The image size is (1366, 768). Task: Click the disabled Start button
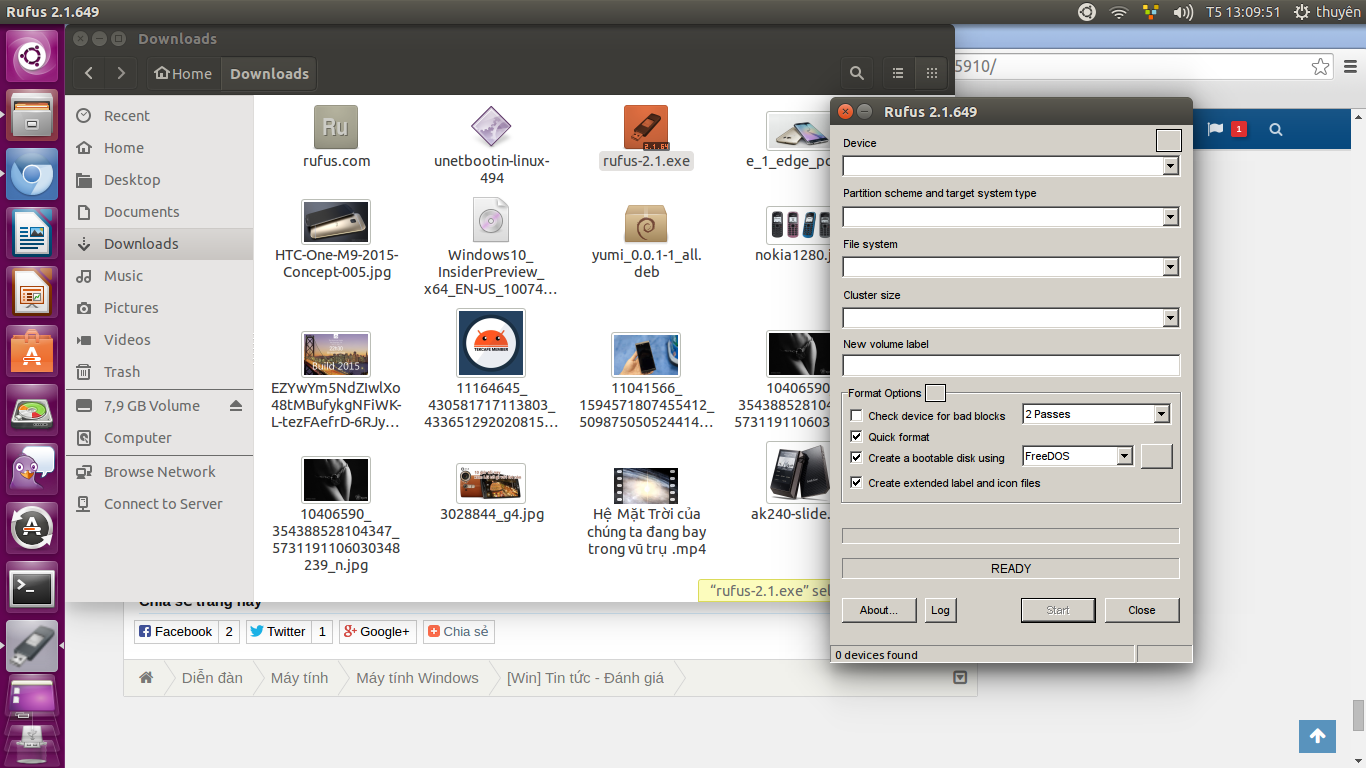[1058, 610]
